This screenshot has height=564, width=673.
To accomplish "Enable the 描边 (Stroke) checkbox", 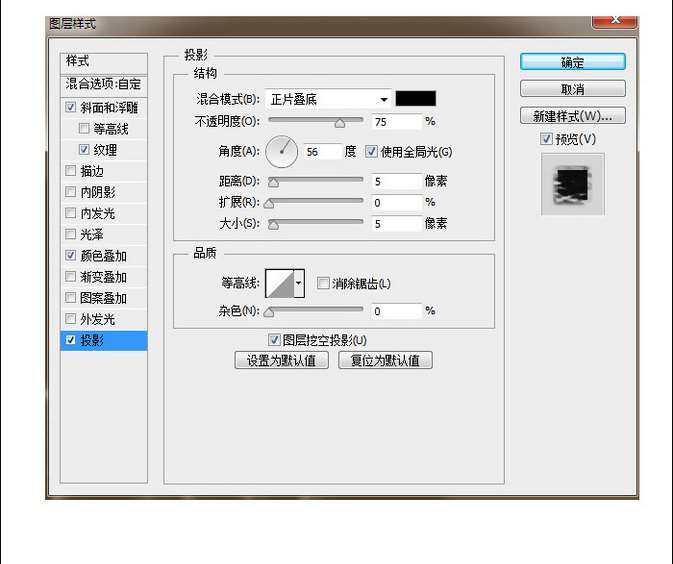I will pos(70,171).
